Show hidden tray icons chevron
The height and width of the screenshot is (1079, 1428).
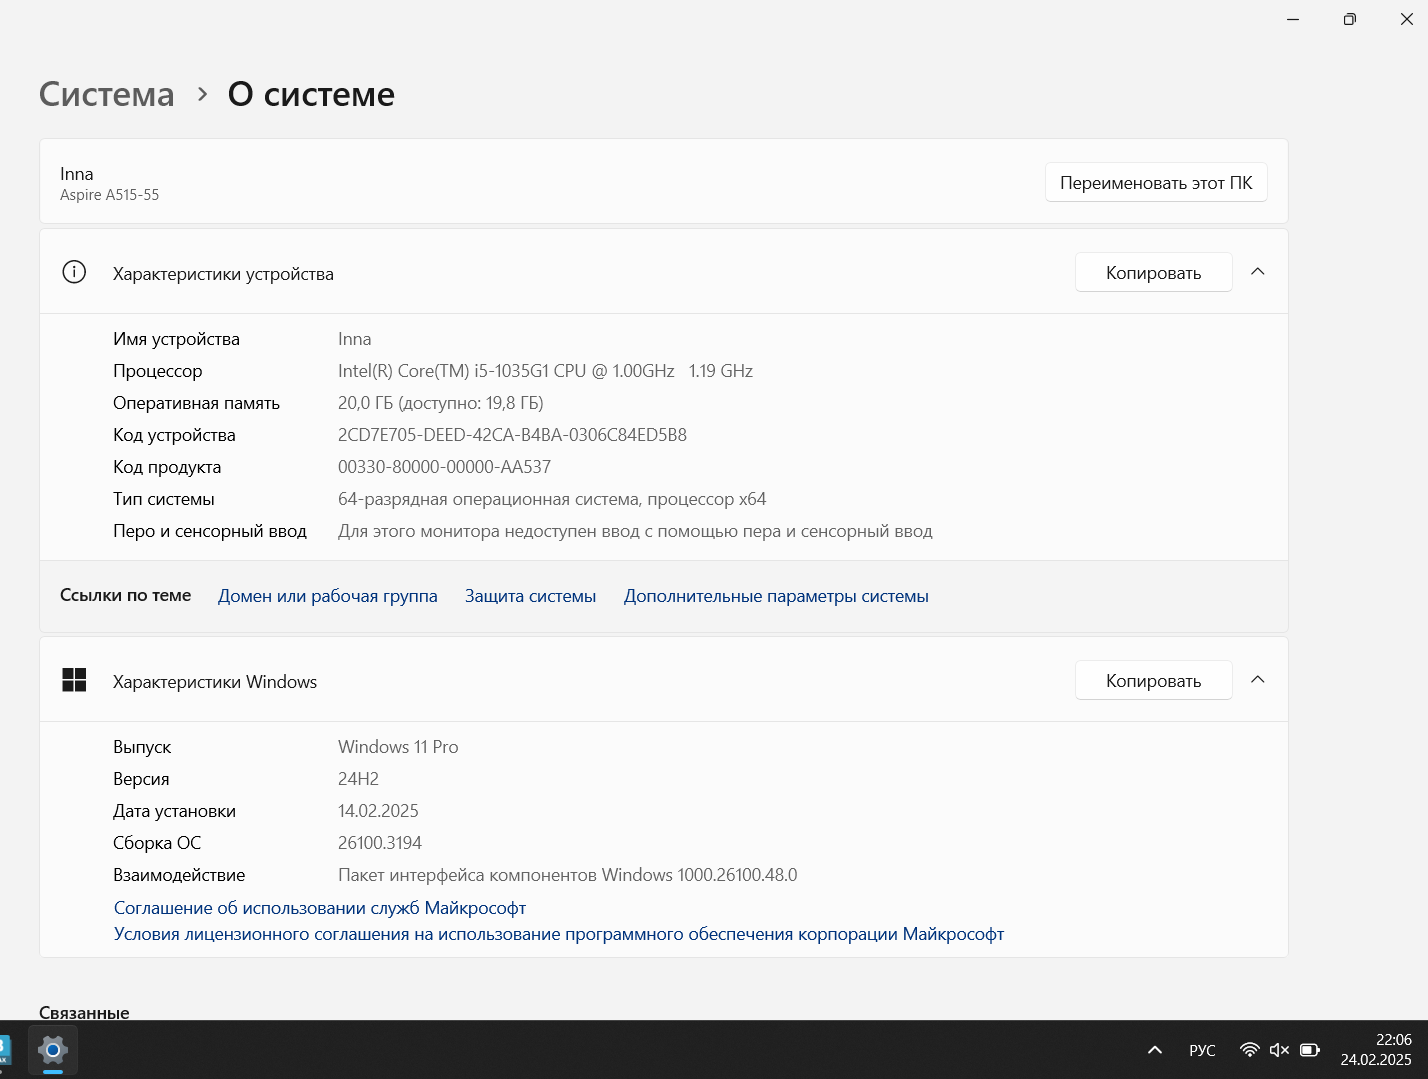pyautogui.click(x=1155, y=1050)
